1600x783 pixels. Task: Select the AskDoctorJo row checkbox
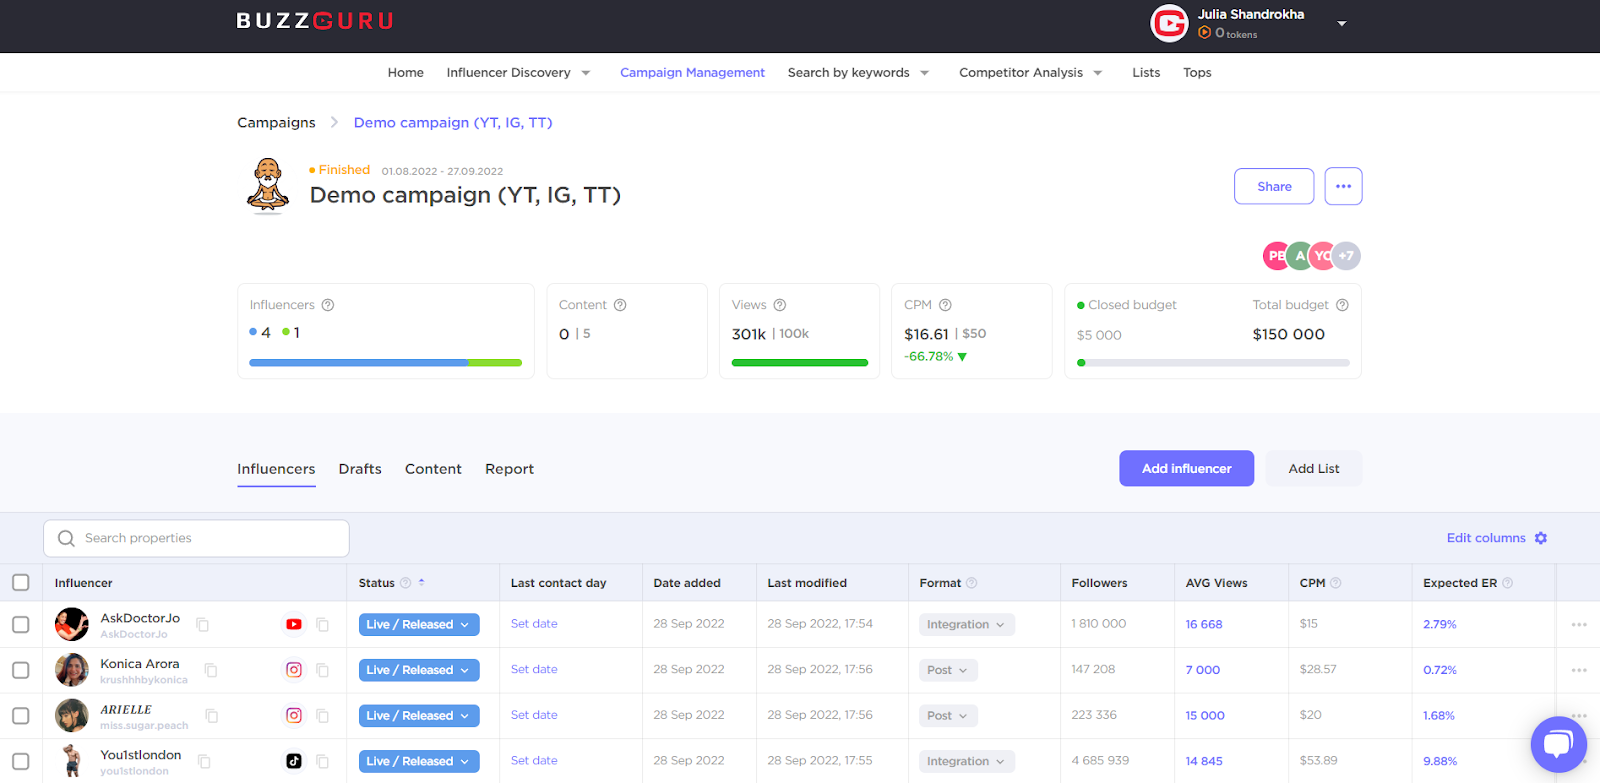[21, 625]
